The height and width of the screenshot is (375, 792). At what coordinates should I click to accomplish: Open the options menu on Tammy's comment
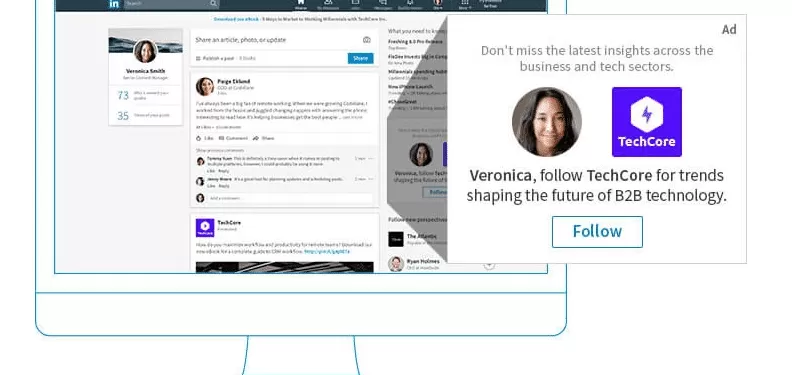point(371,159)
